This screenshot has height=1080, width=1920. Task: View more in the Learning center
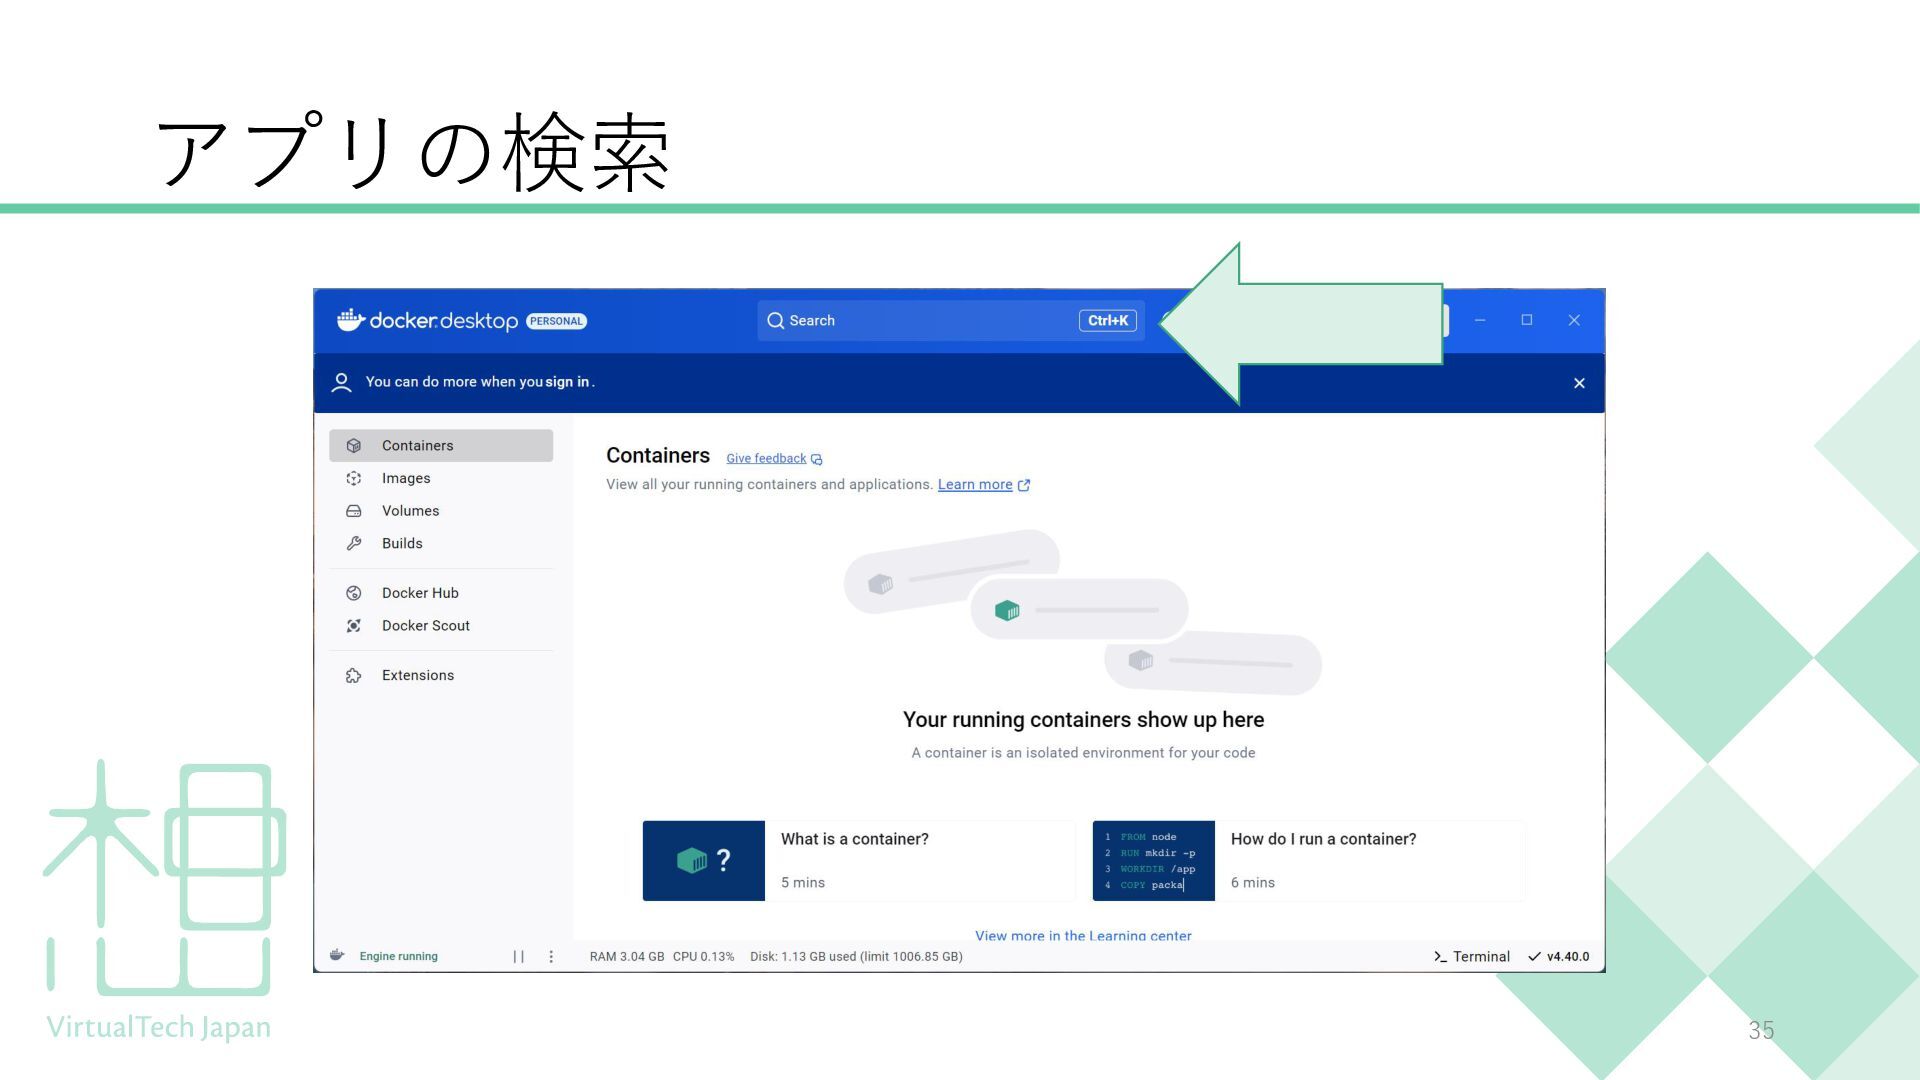(x=1083, y=936)
